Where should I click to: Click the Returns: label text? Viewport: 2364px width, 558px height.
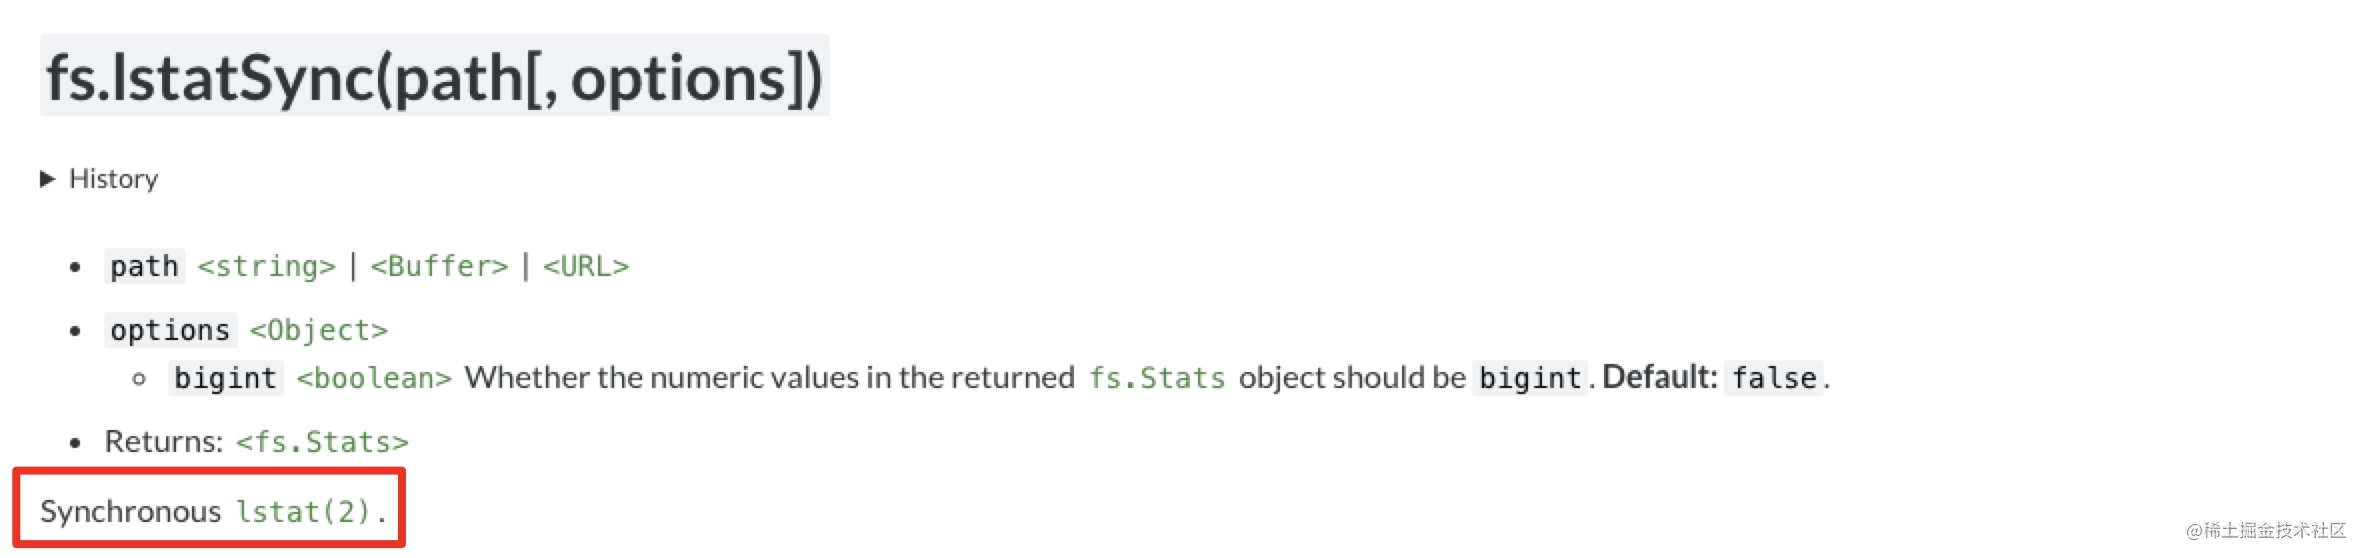164,442
